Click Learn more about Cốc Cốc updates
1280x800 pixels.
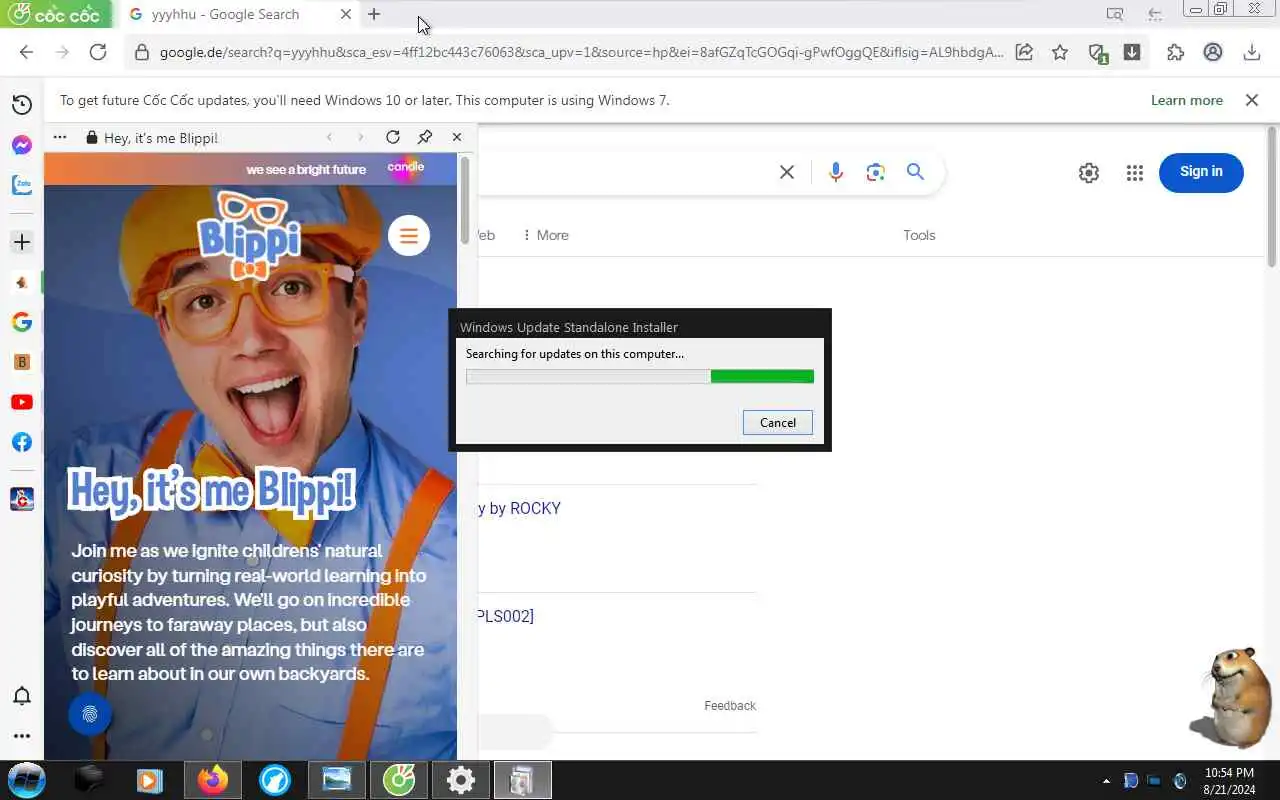pos(1187,100)
